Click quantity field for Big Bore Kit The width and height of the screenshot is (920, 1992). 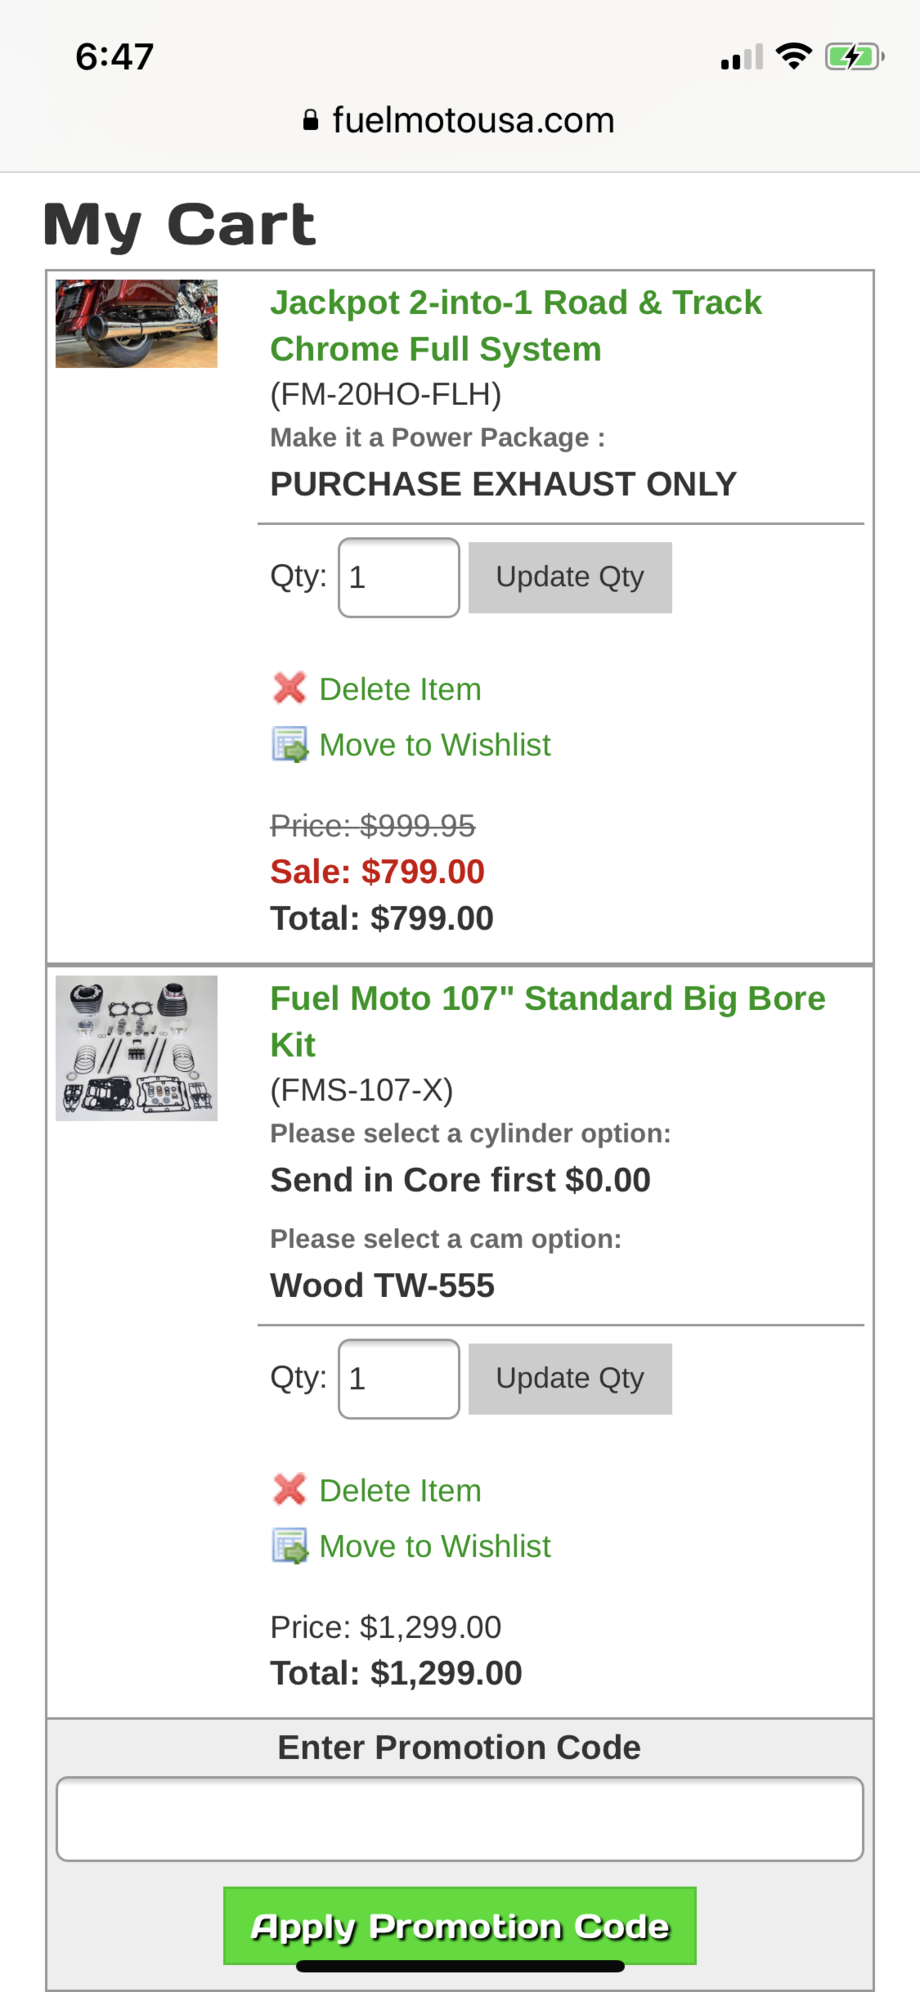click(399, 1379)
